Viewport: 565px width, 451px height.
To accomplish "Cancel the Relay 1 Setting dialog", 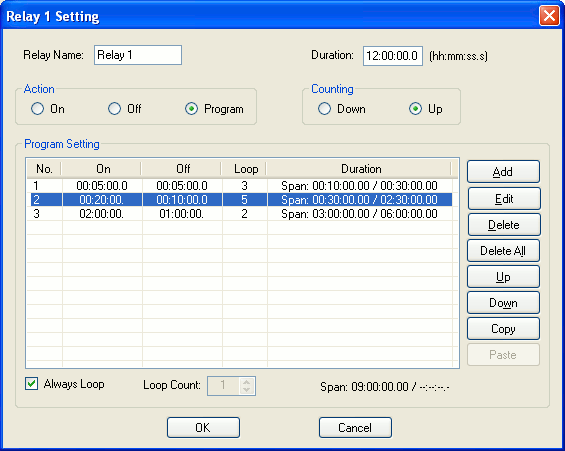I will pos(355,428).
